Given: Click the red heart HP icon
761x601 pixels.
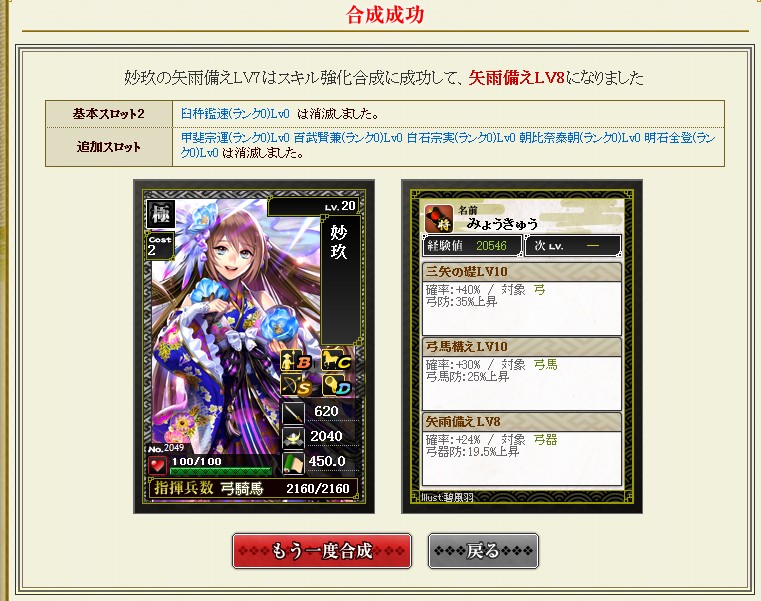Looking at the screenshot, I should pyautogui.click(x=157, y=466).
